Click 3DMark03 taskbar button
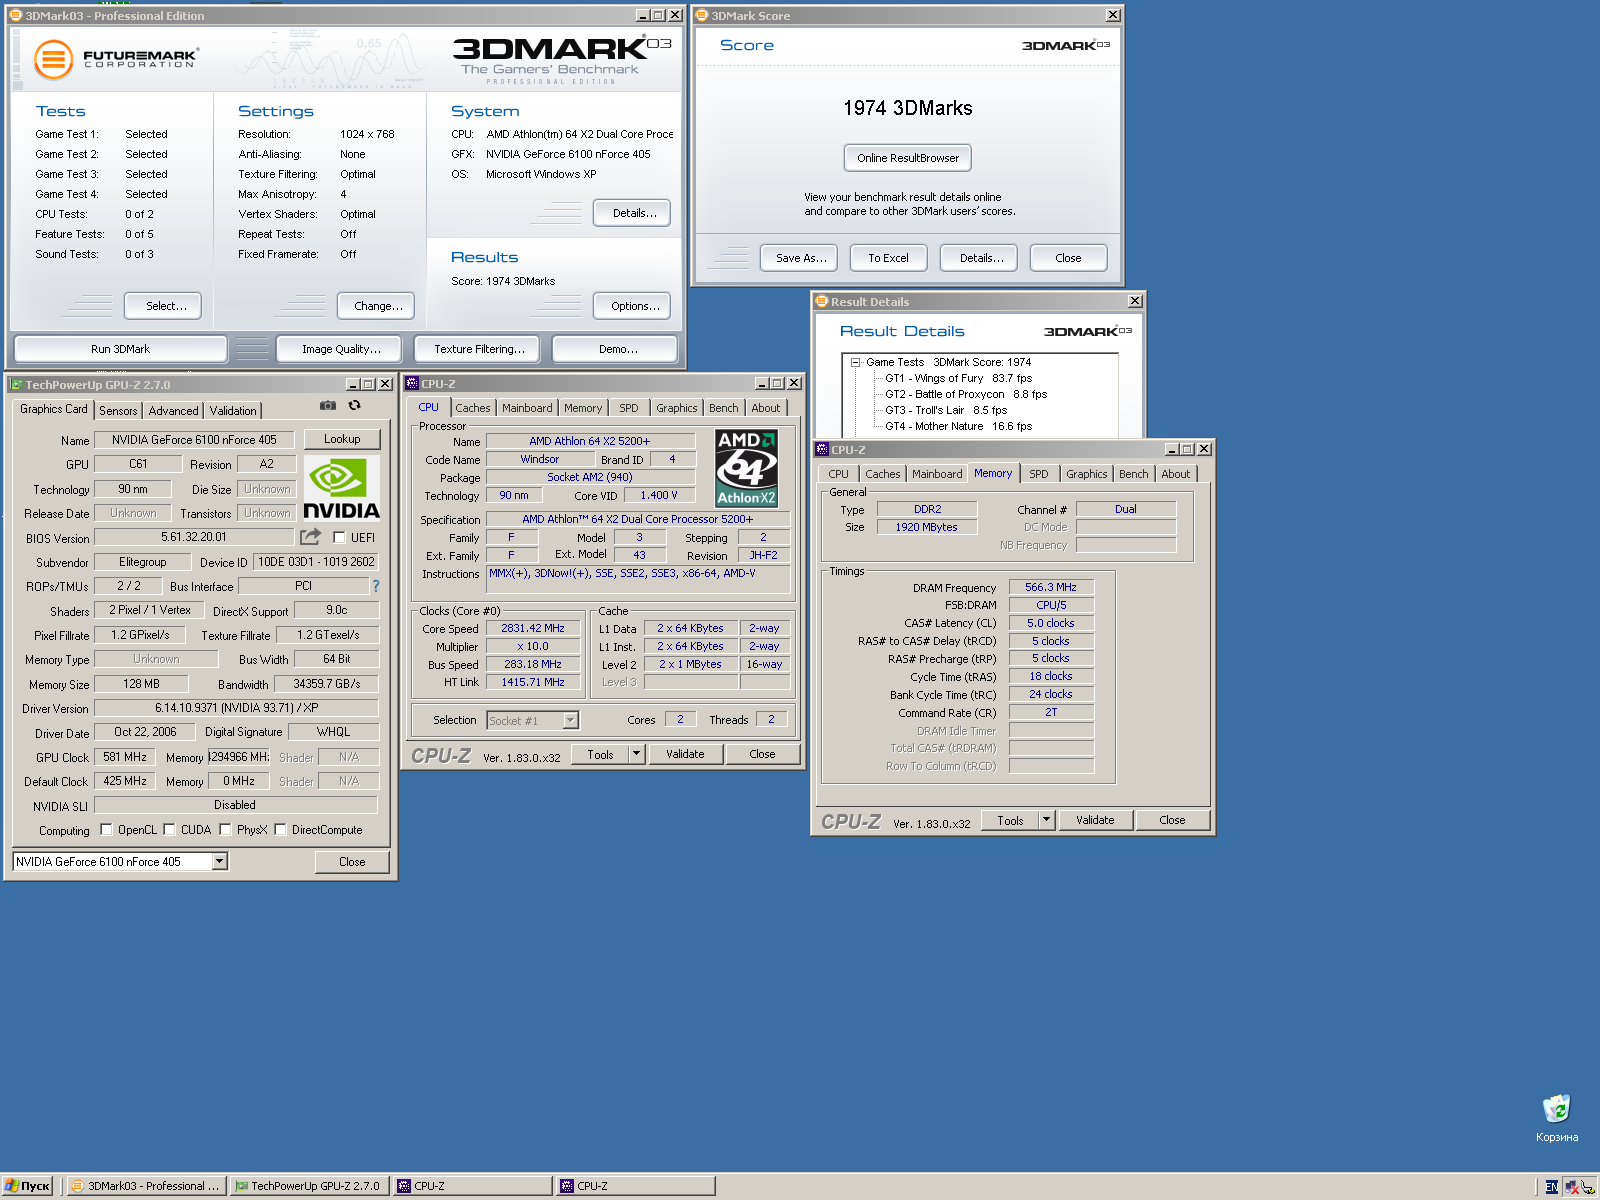The image size is (1600, 1200). tap(146, 1186)
